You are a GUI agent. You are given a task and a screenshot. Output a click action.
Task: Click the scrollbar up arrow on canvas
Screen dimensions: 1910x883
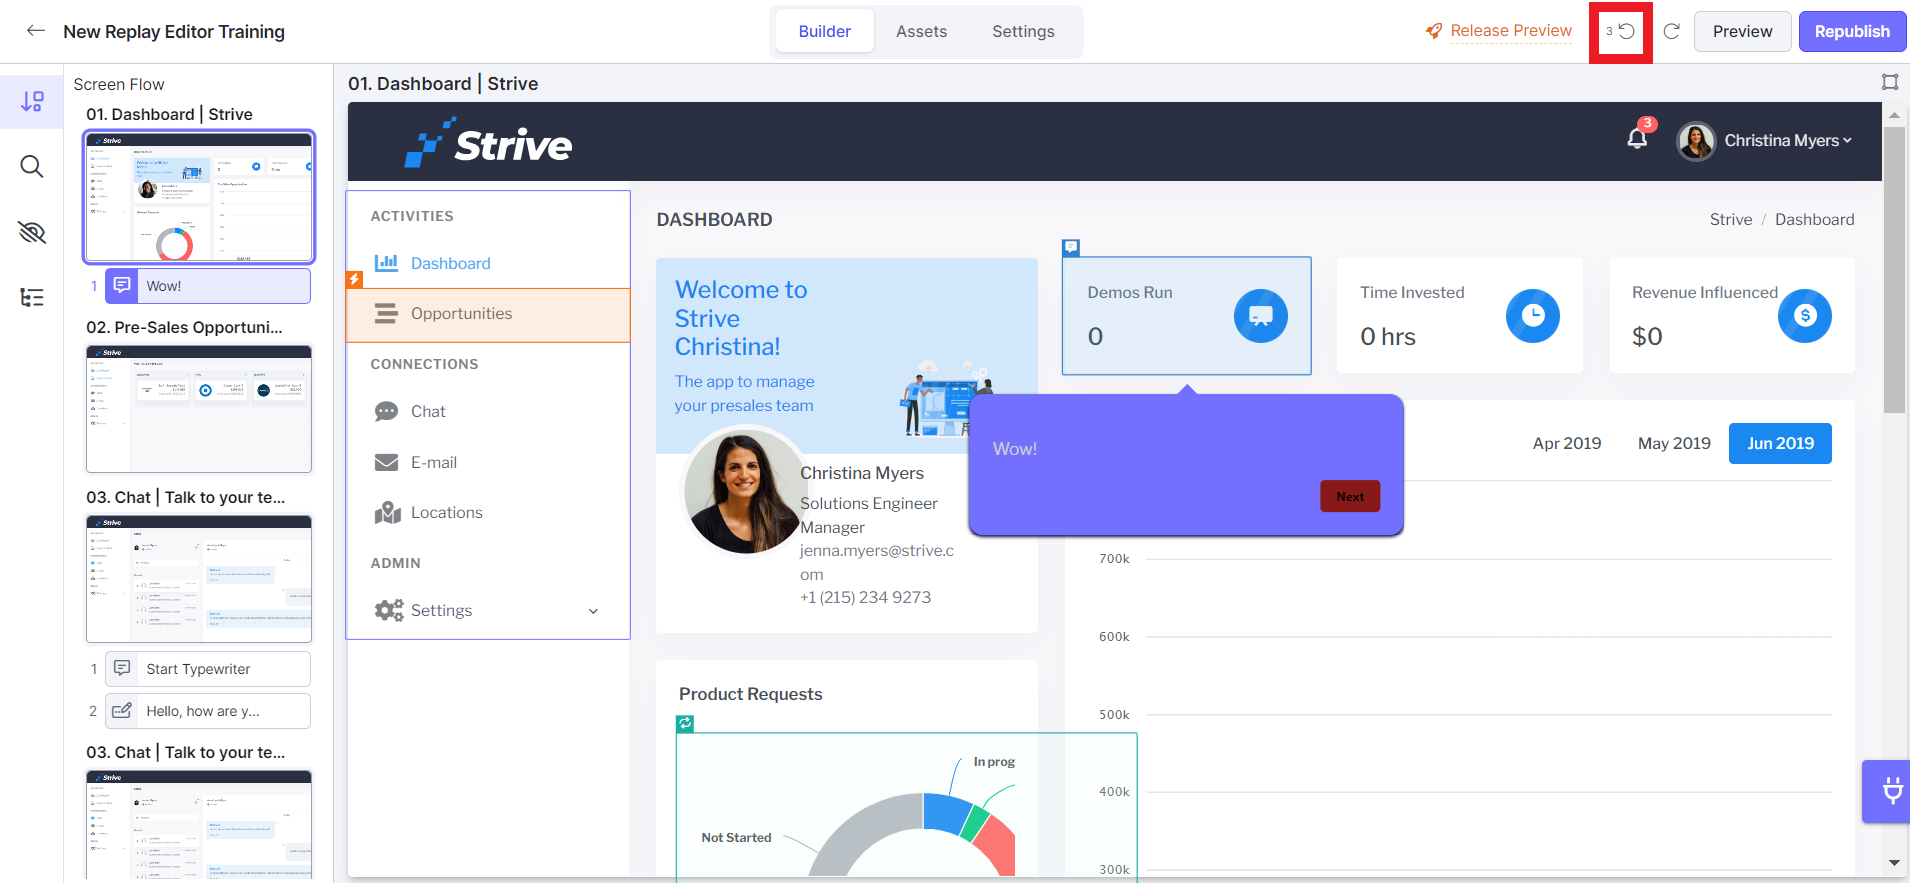click(1894, 115)
